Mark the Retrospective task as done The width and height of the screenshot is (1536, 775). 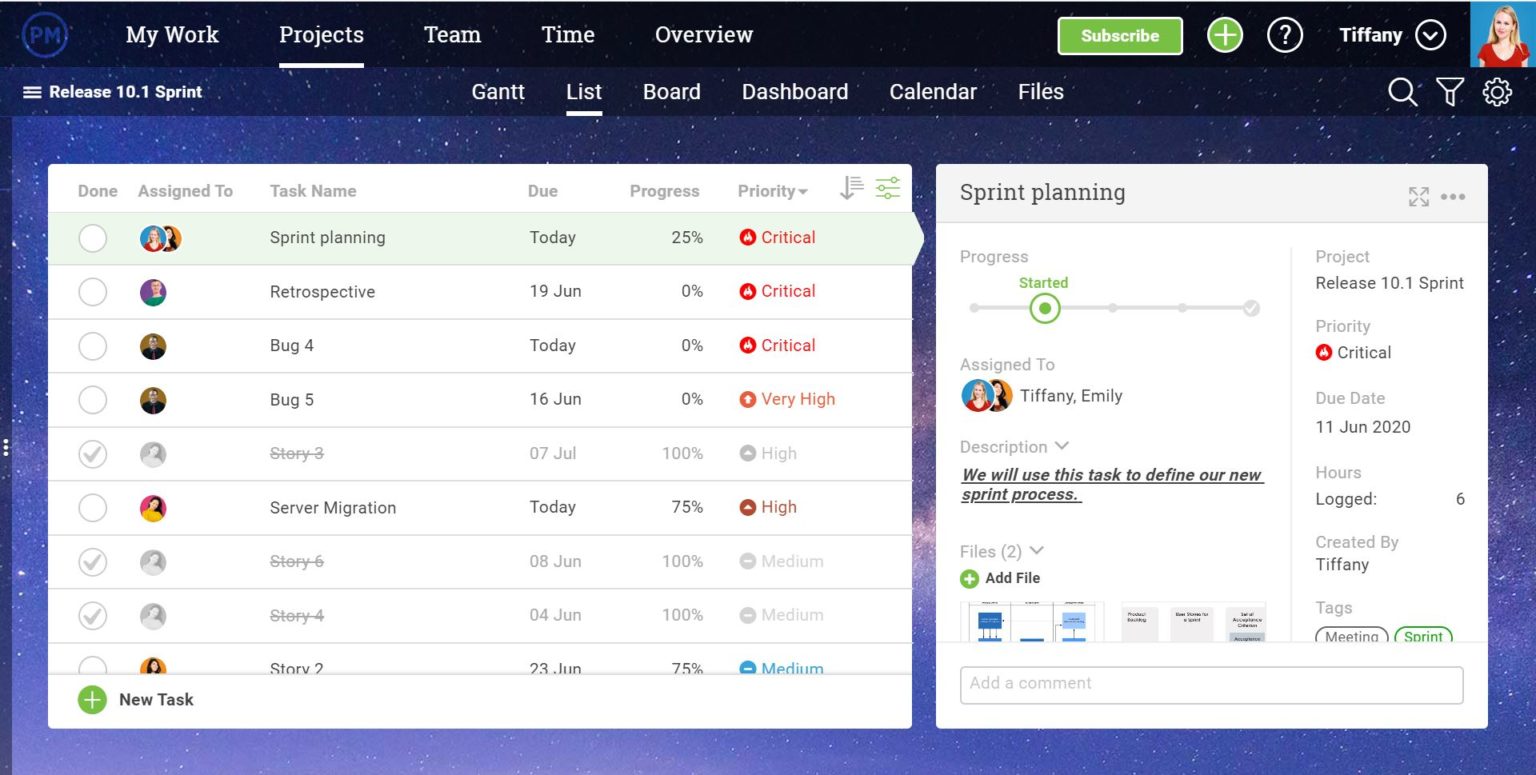pyautogui.click(x=92, y=291)
